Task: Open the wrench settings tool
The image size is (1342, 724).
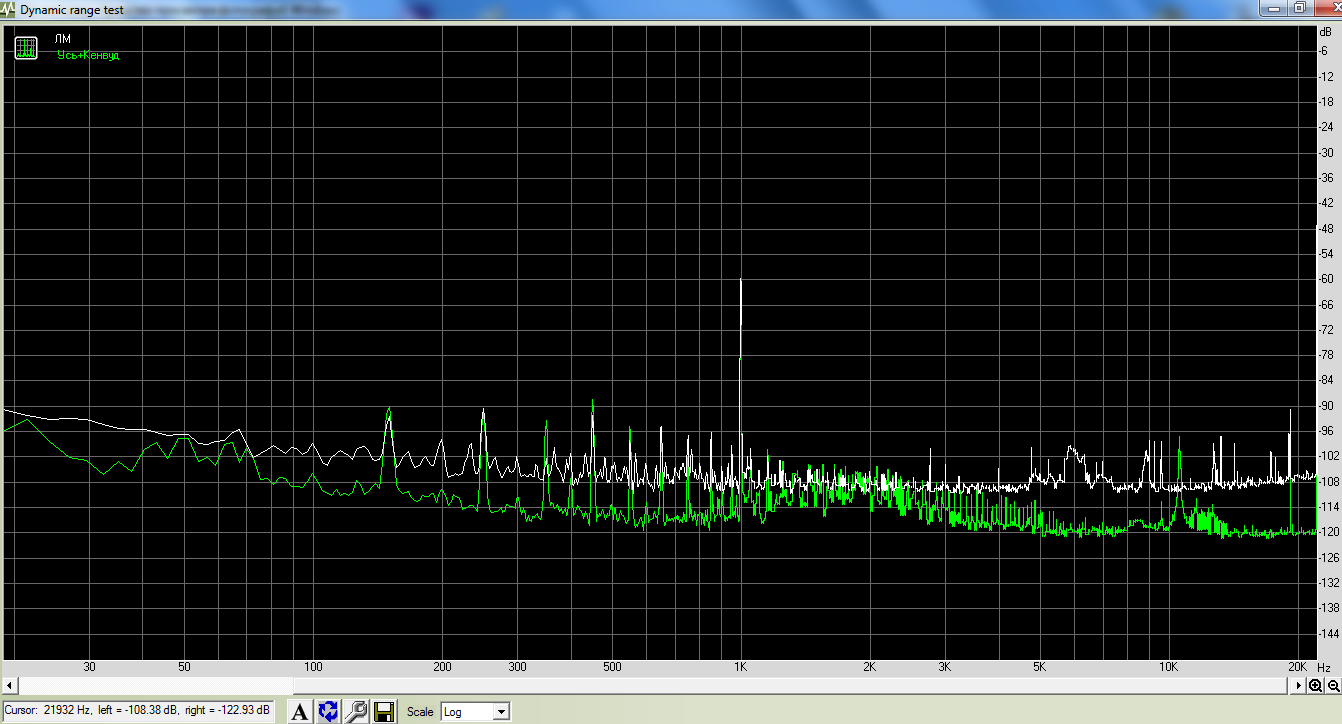Action: (355, 711)
